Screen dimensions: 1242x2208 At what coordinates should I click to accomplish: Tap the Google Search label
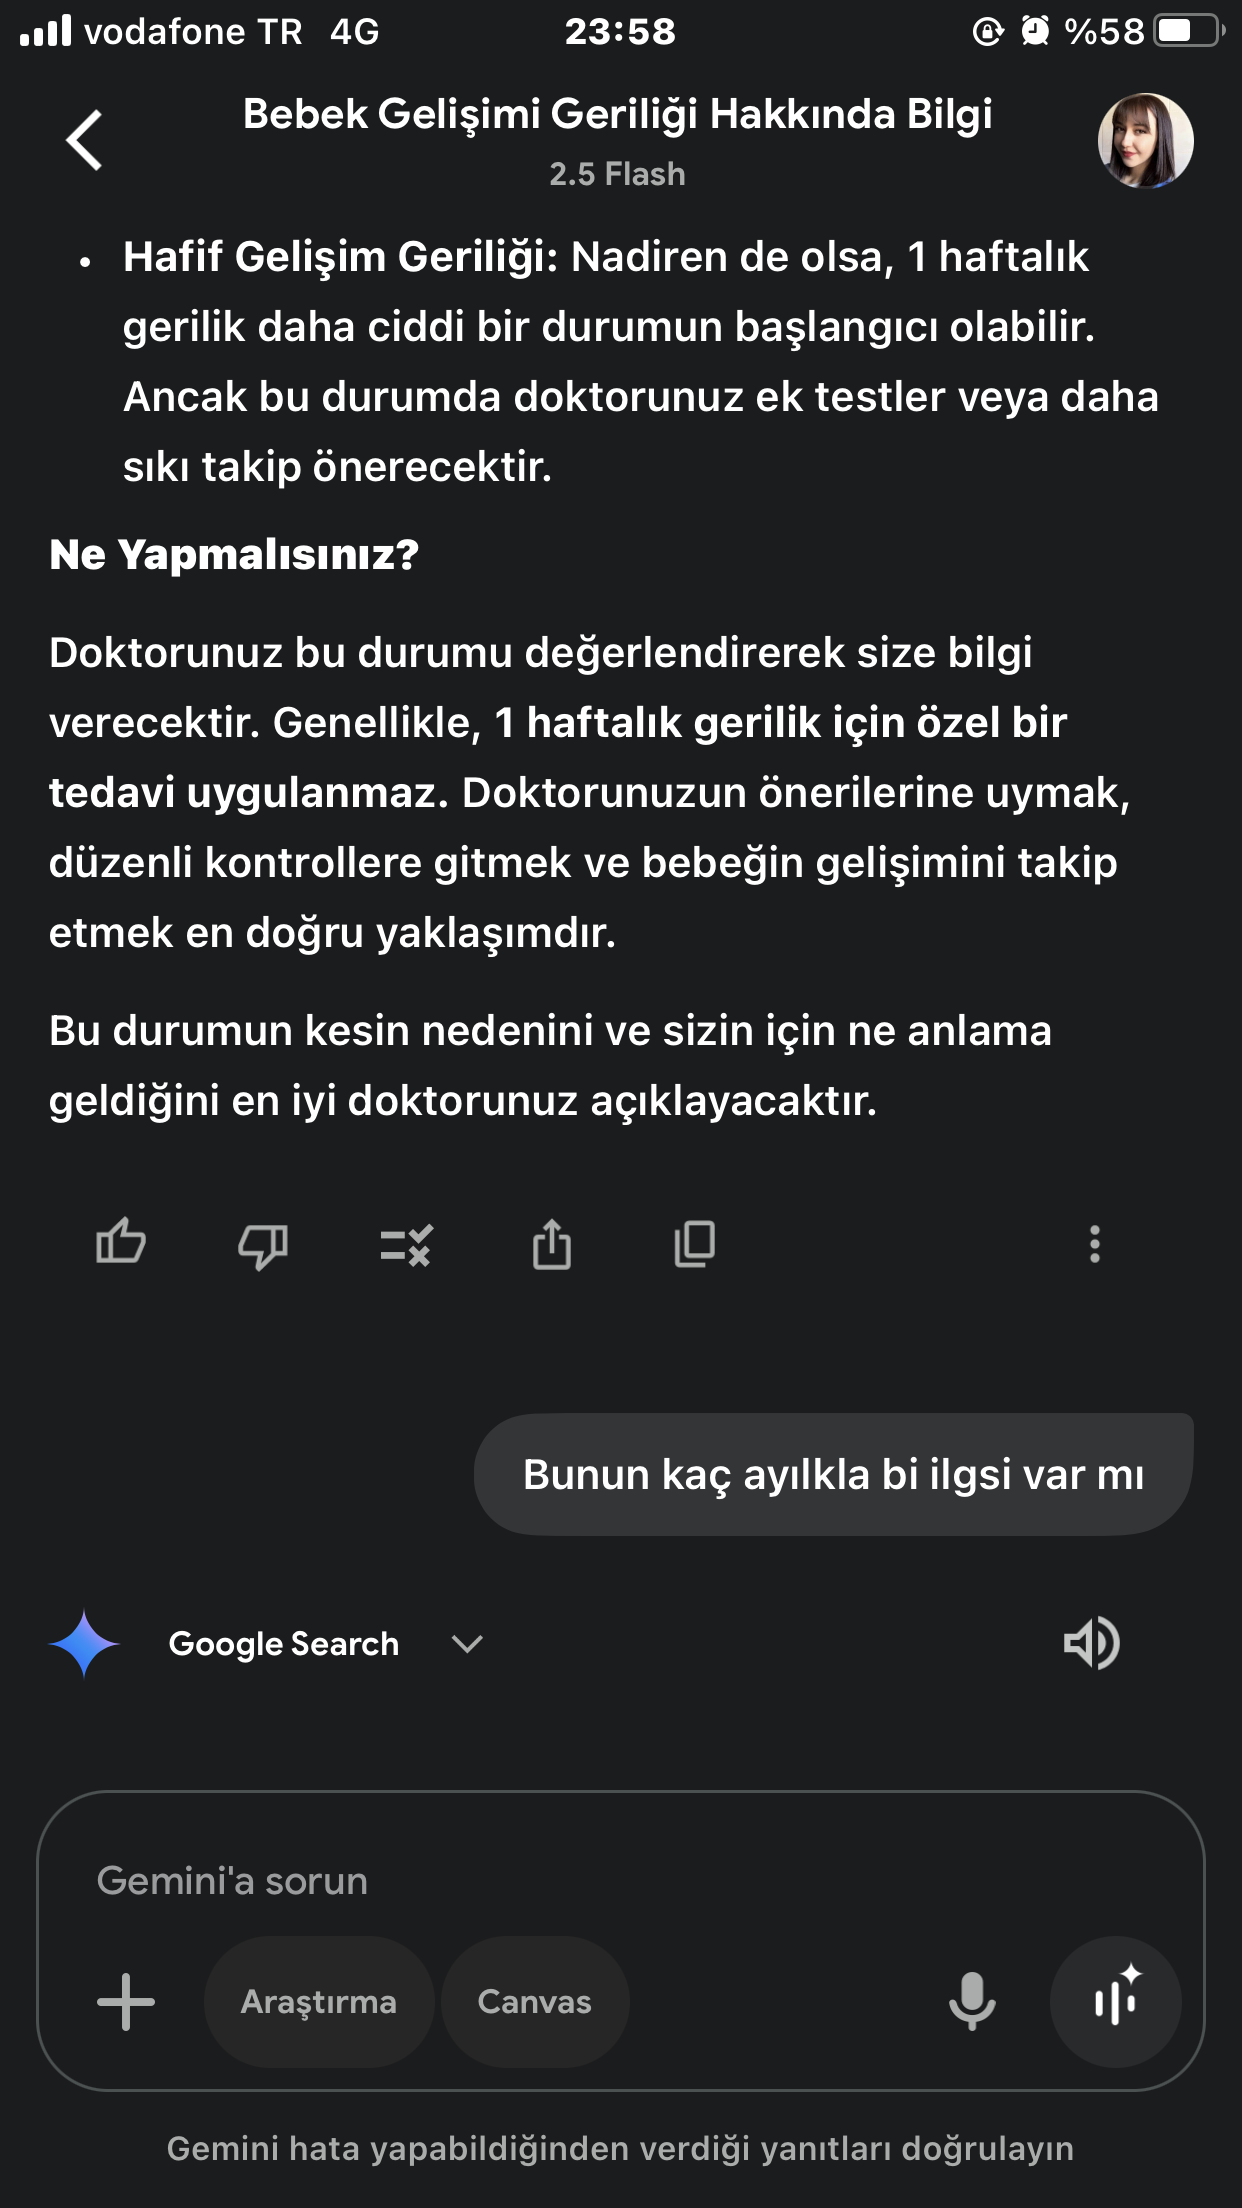pos(284,1643)
